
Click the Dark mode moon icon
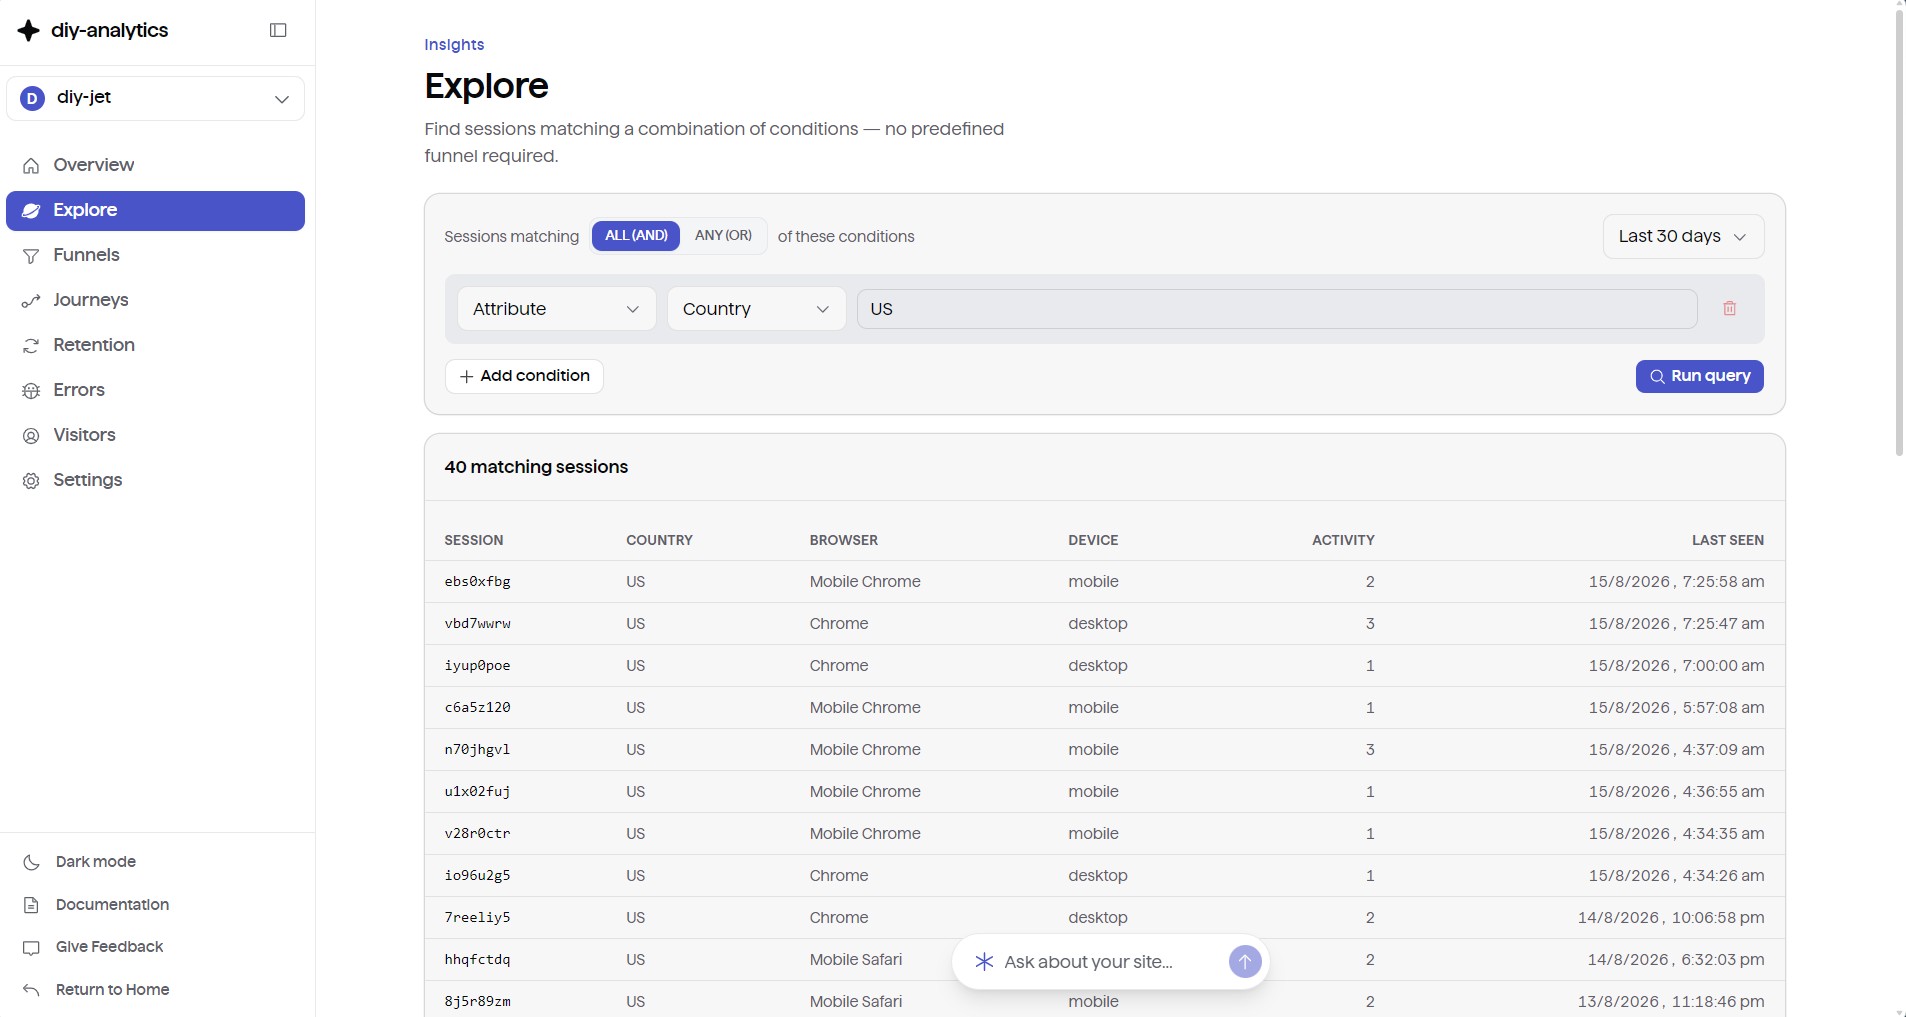tap(31, 862)
